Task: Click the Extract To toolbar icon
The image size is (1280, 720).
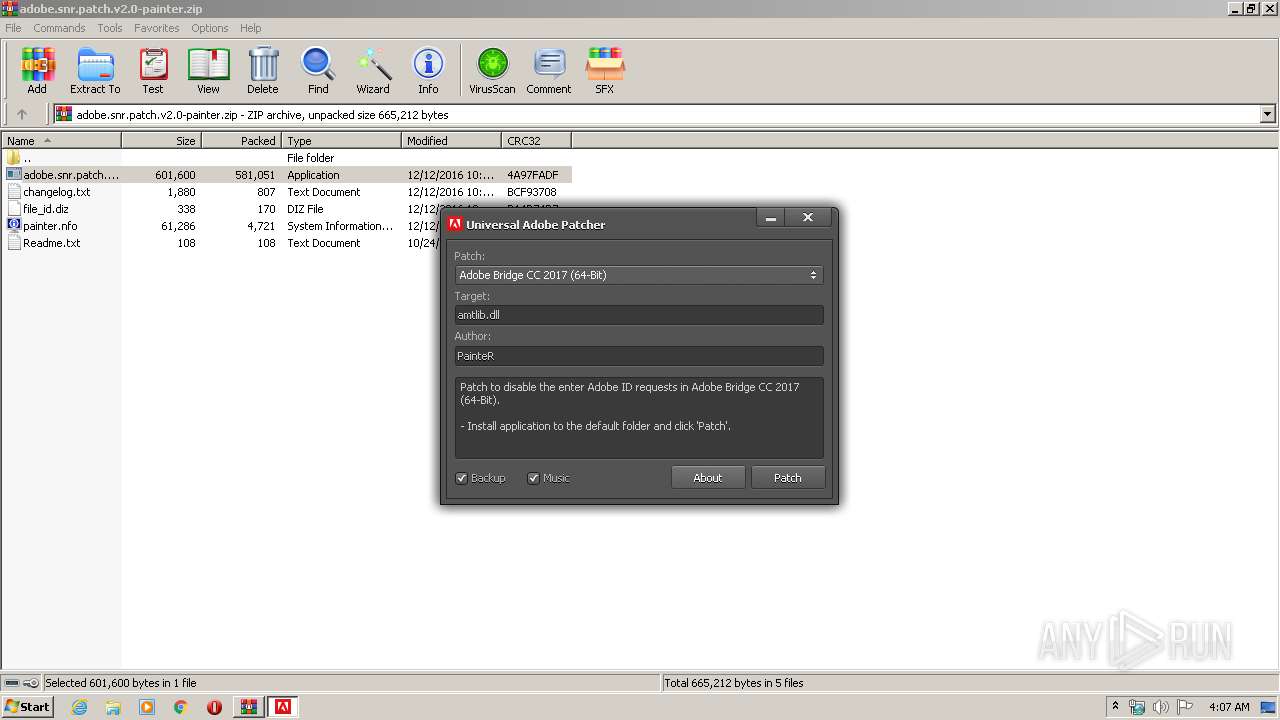Action: point(95,70)
